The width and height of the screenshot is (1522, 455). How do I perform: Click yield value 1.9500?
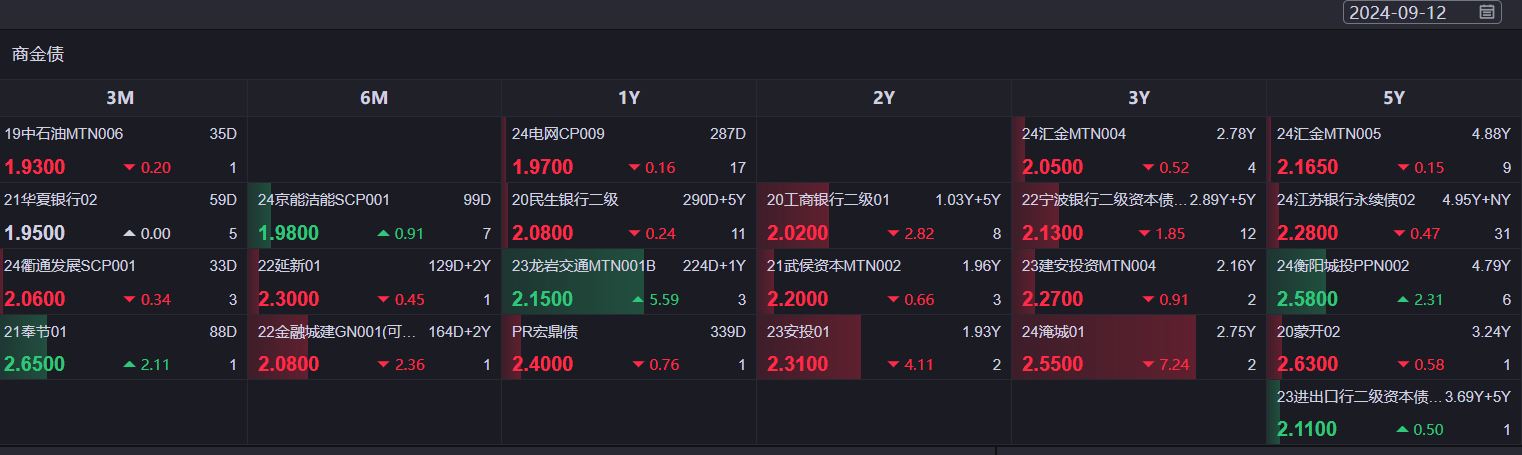[35, 233]
